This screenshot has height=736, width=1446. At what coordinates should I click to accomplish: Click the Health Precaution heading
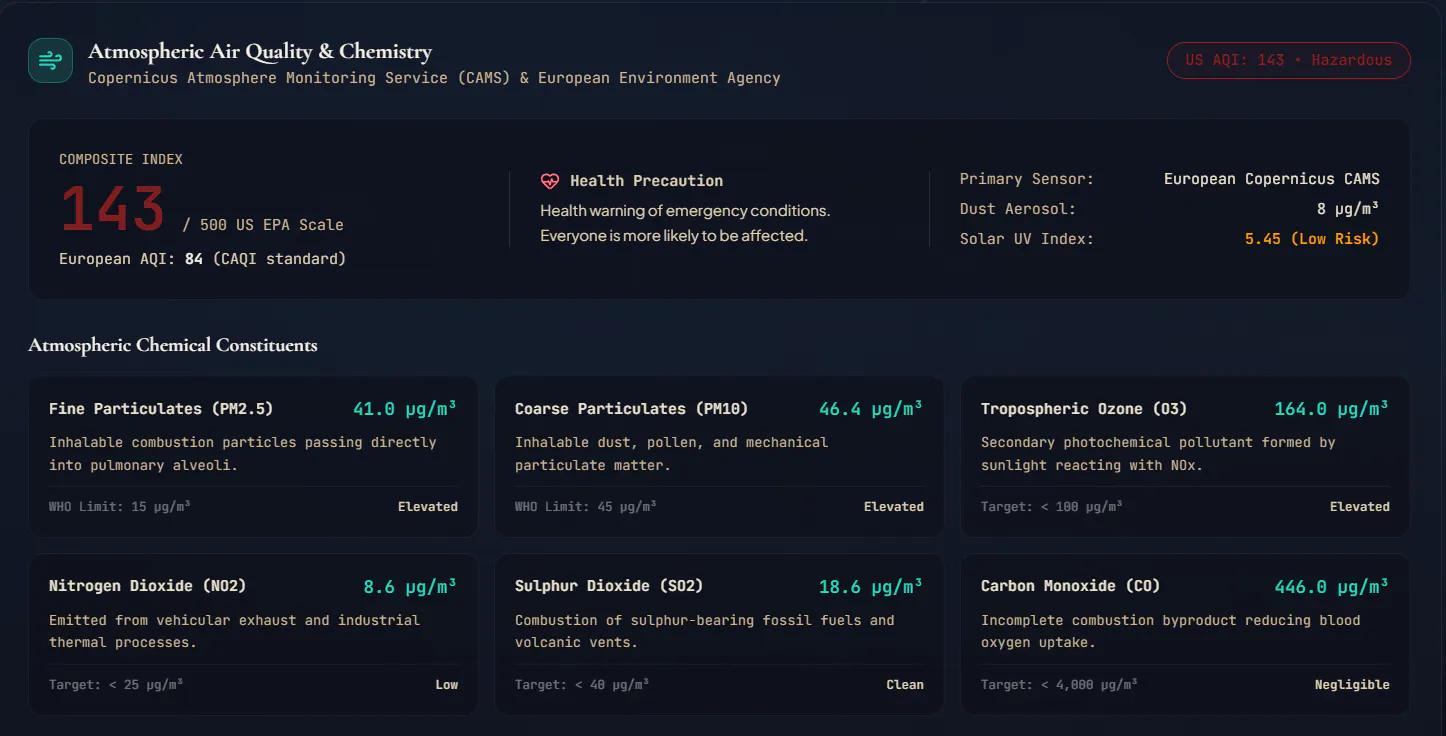pyautogui.click(x=646, y=181)
